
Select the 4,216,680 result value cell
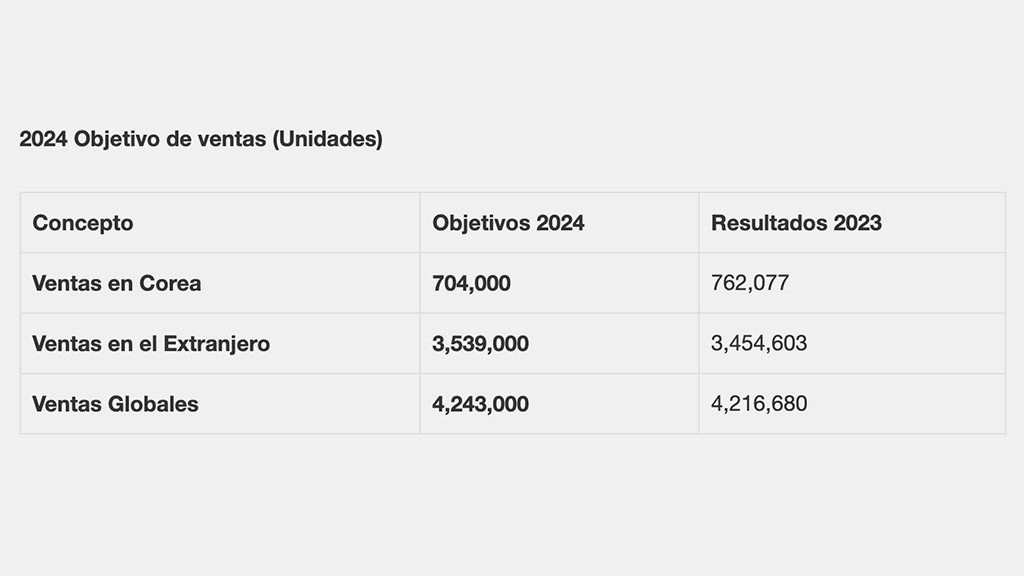click(852, 404)
